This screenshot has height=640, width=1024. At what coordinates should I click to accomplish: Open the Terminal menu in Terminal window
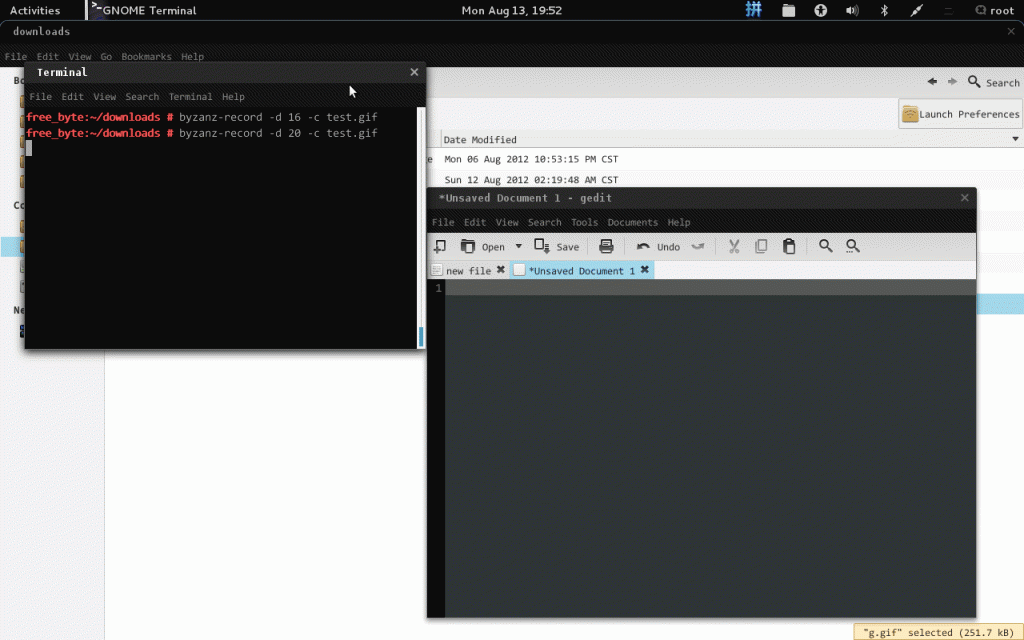tap(191, 97)
